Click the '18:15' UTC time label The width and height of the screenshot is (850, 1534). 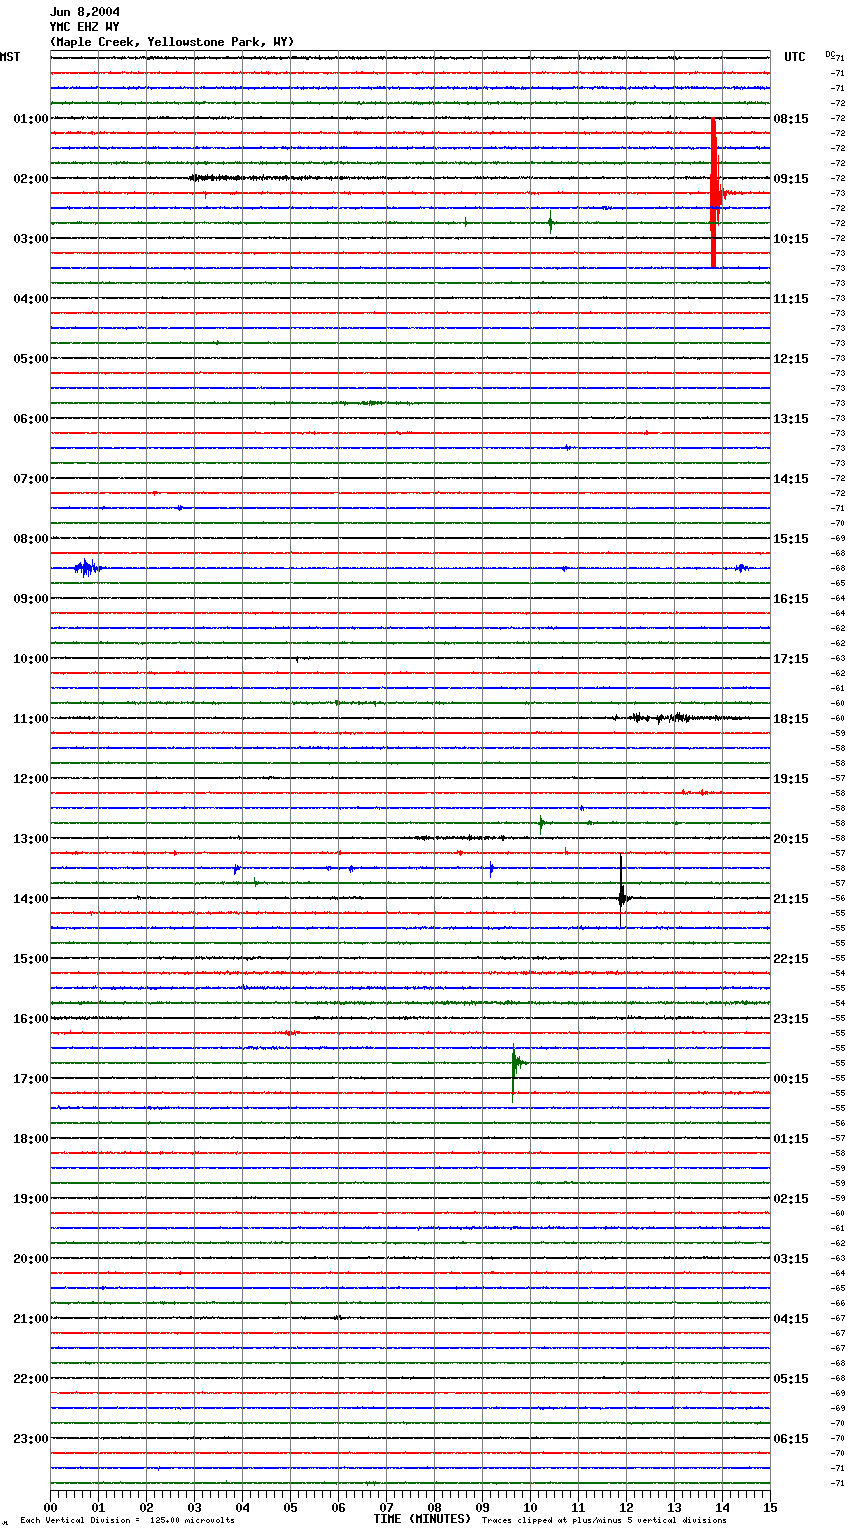[791, 719]
